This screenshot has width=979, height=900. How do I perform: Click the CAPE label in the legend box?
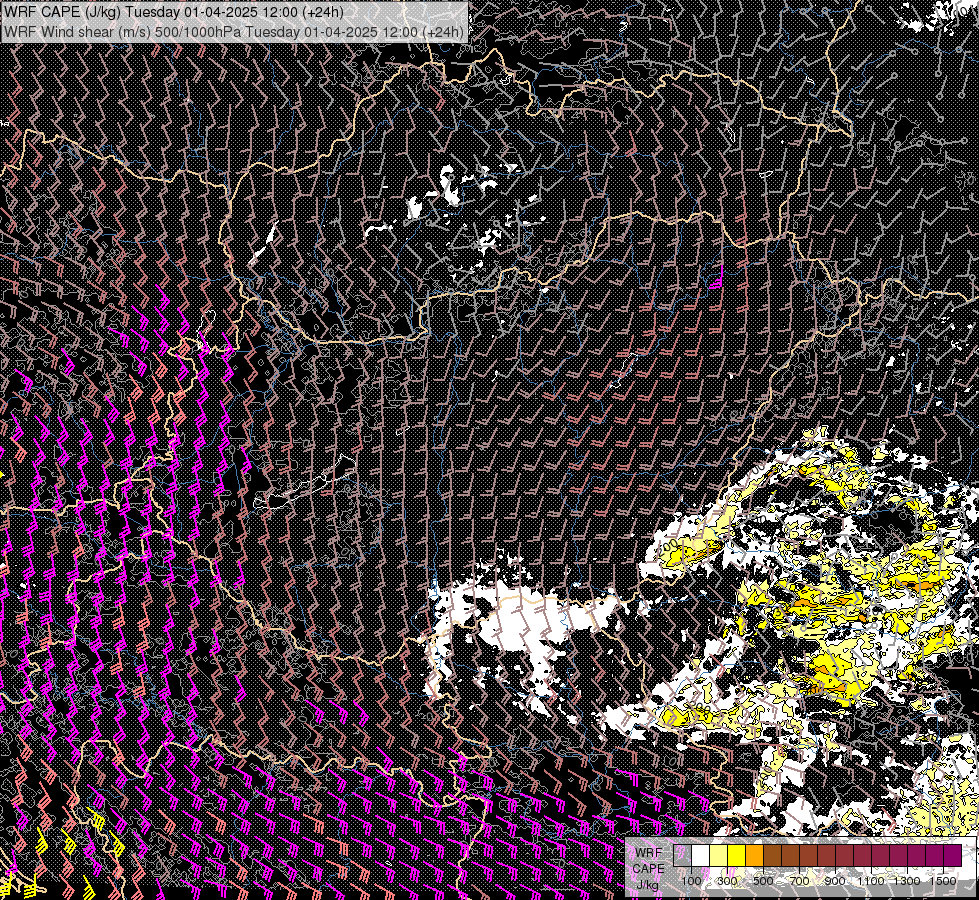coord(648,868)
